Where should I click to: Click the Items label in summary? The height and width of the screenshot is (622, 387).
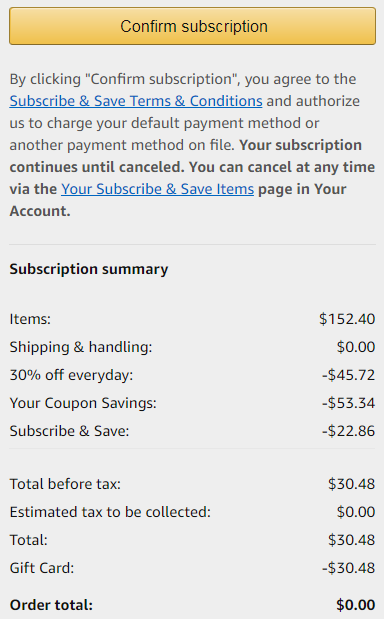tap(30, 319)
